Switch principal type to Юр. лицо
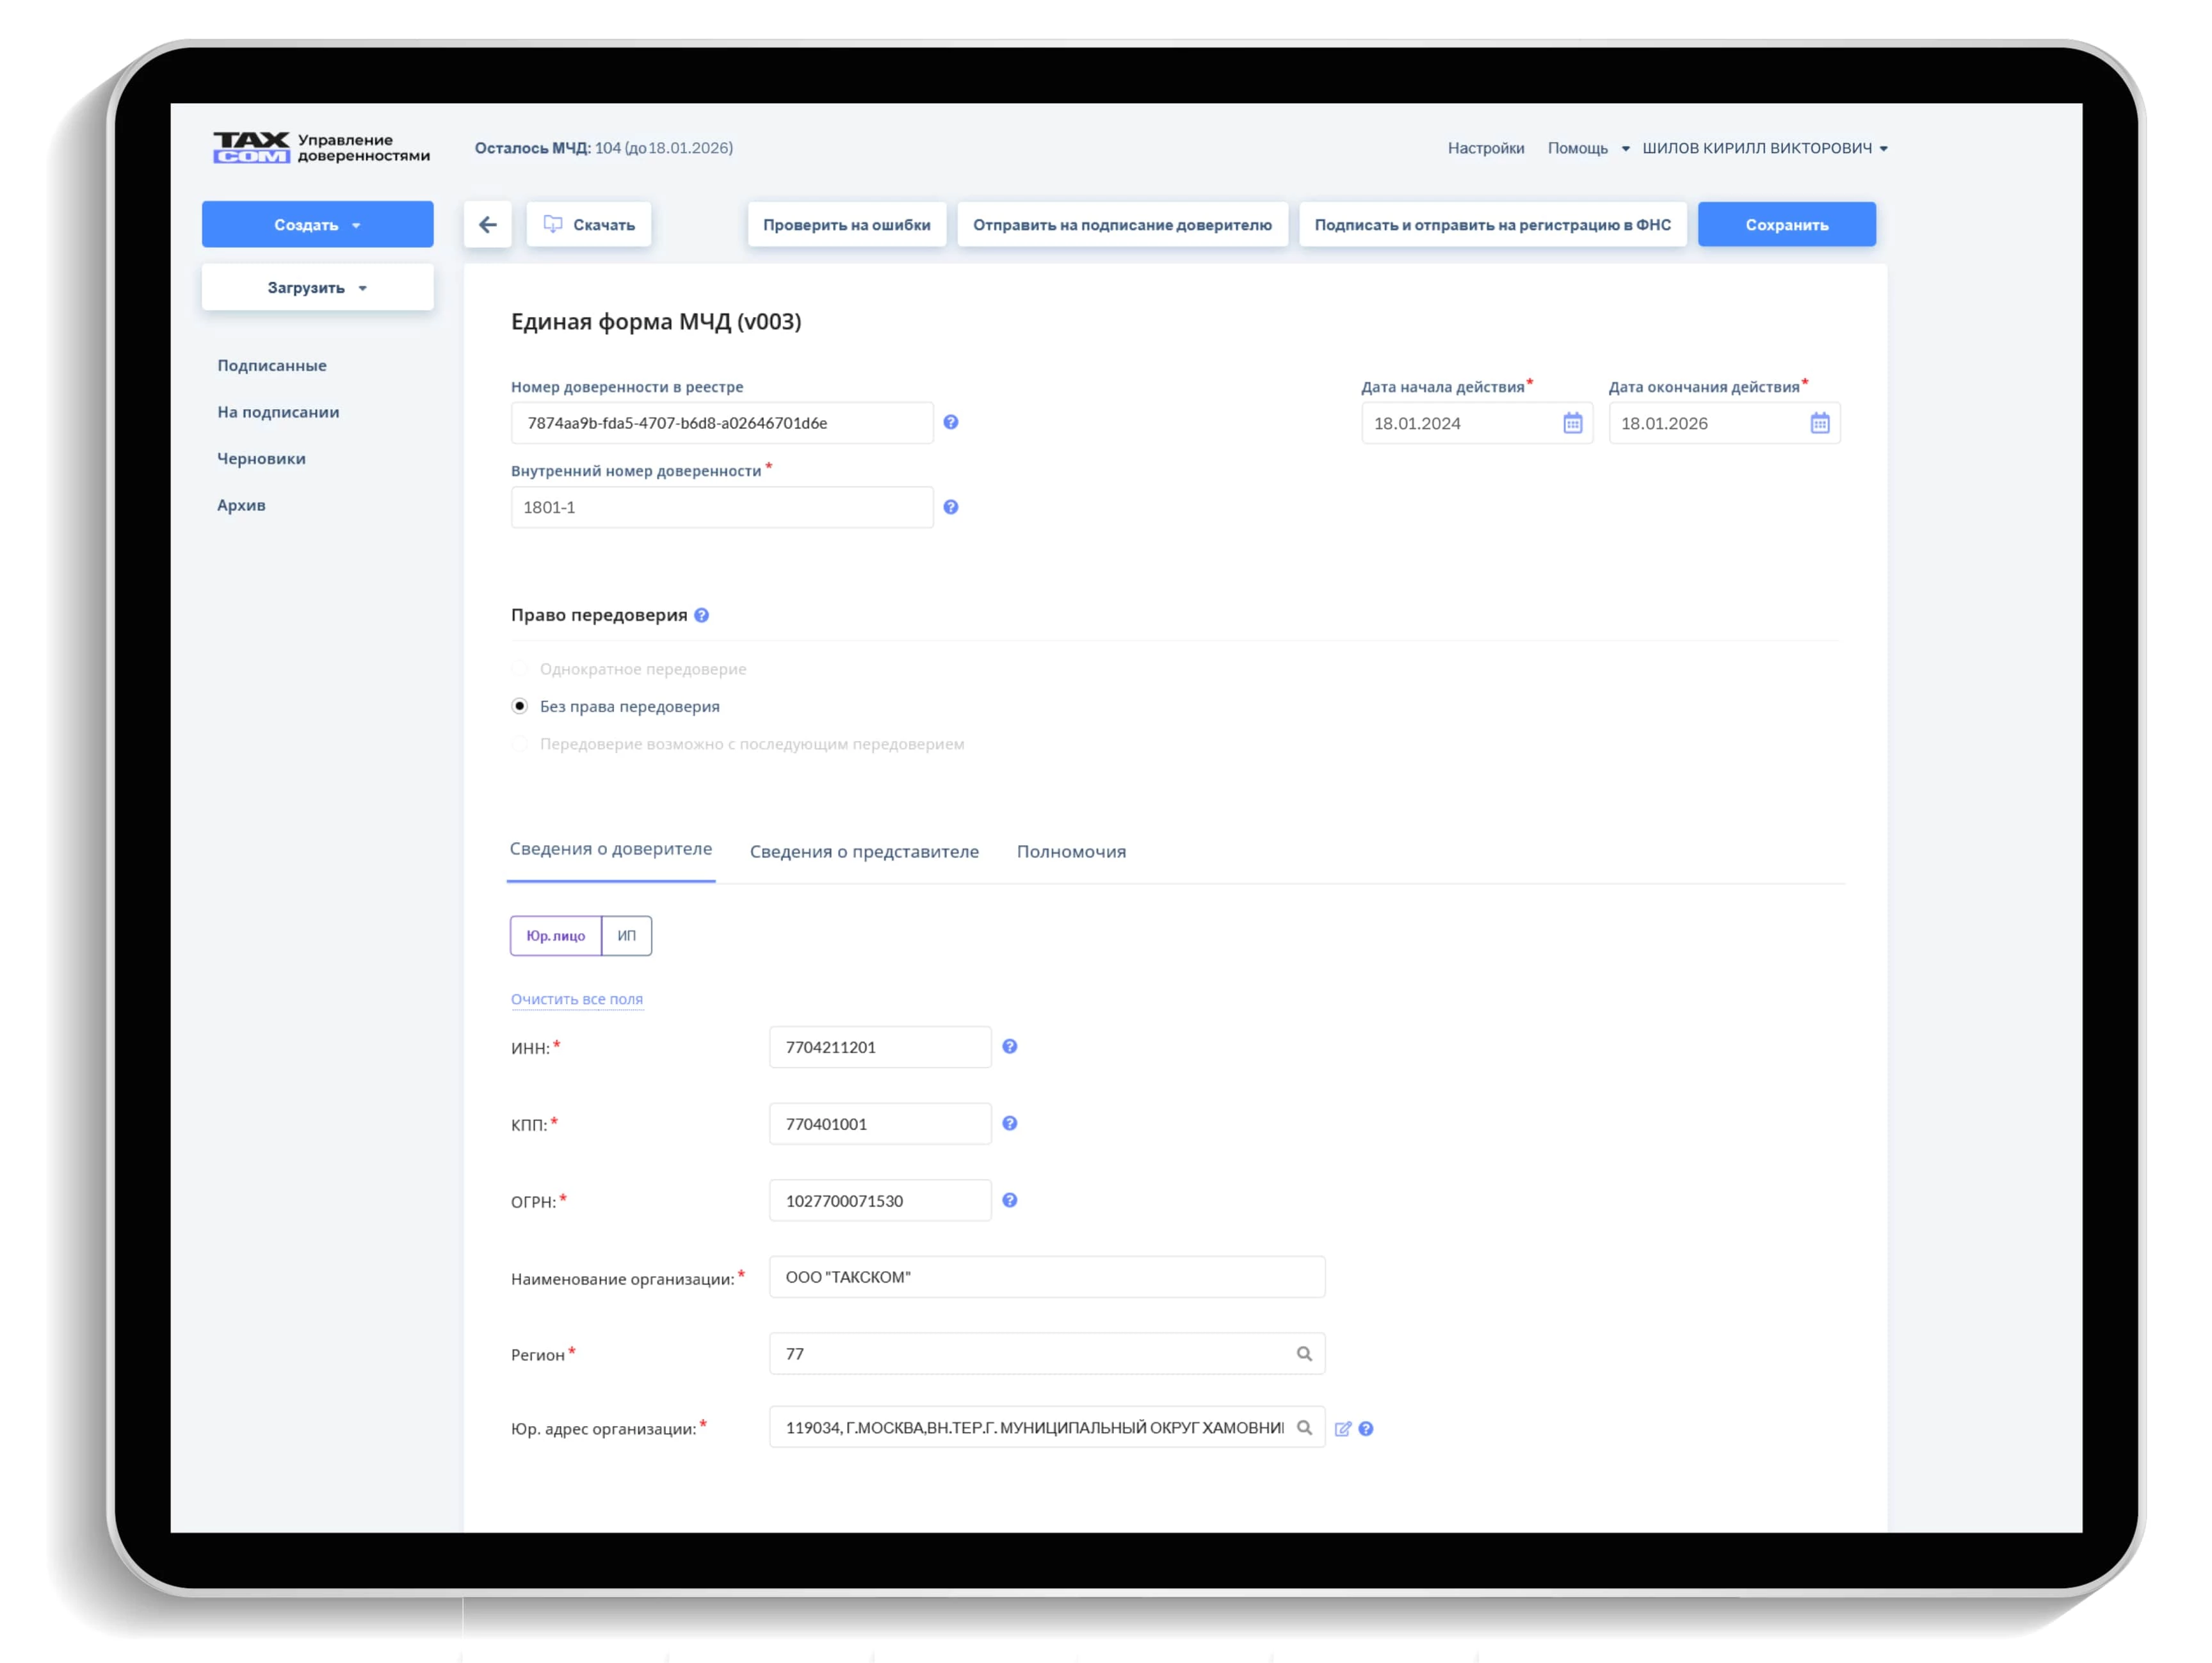This screenshot has width=2212, height=1663. (x=556, y=936)
